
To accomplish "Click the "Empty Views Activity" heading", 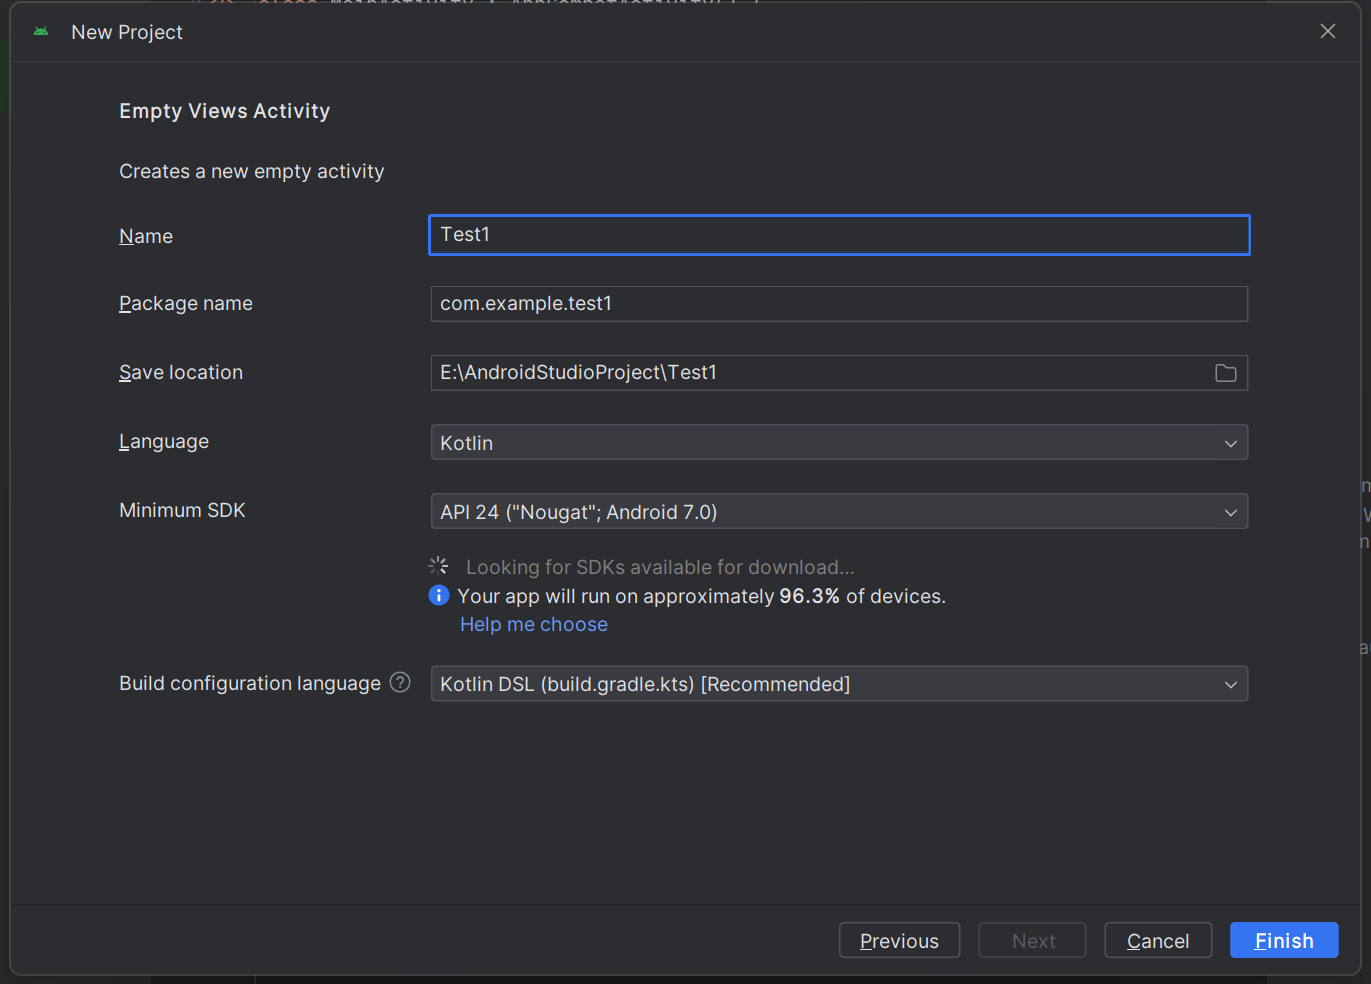I will [225, 111].
